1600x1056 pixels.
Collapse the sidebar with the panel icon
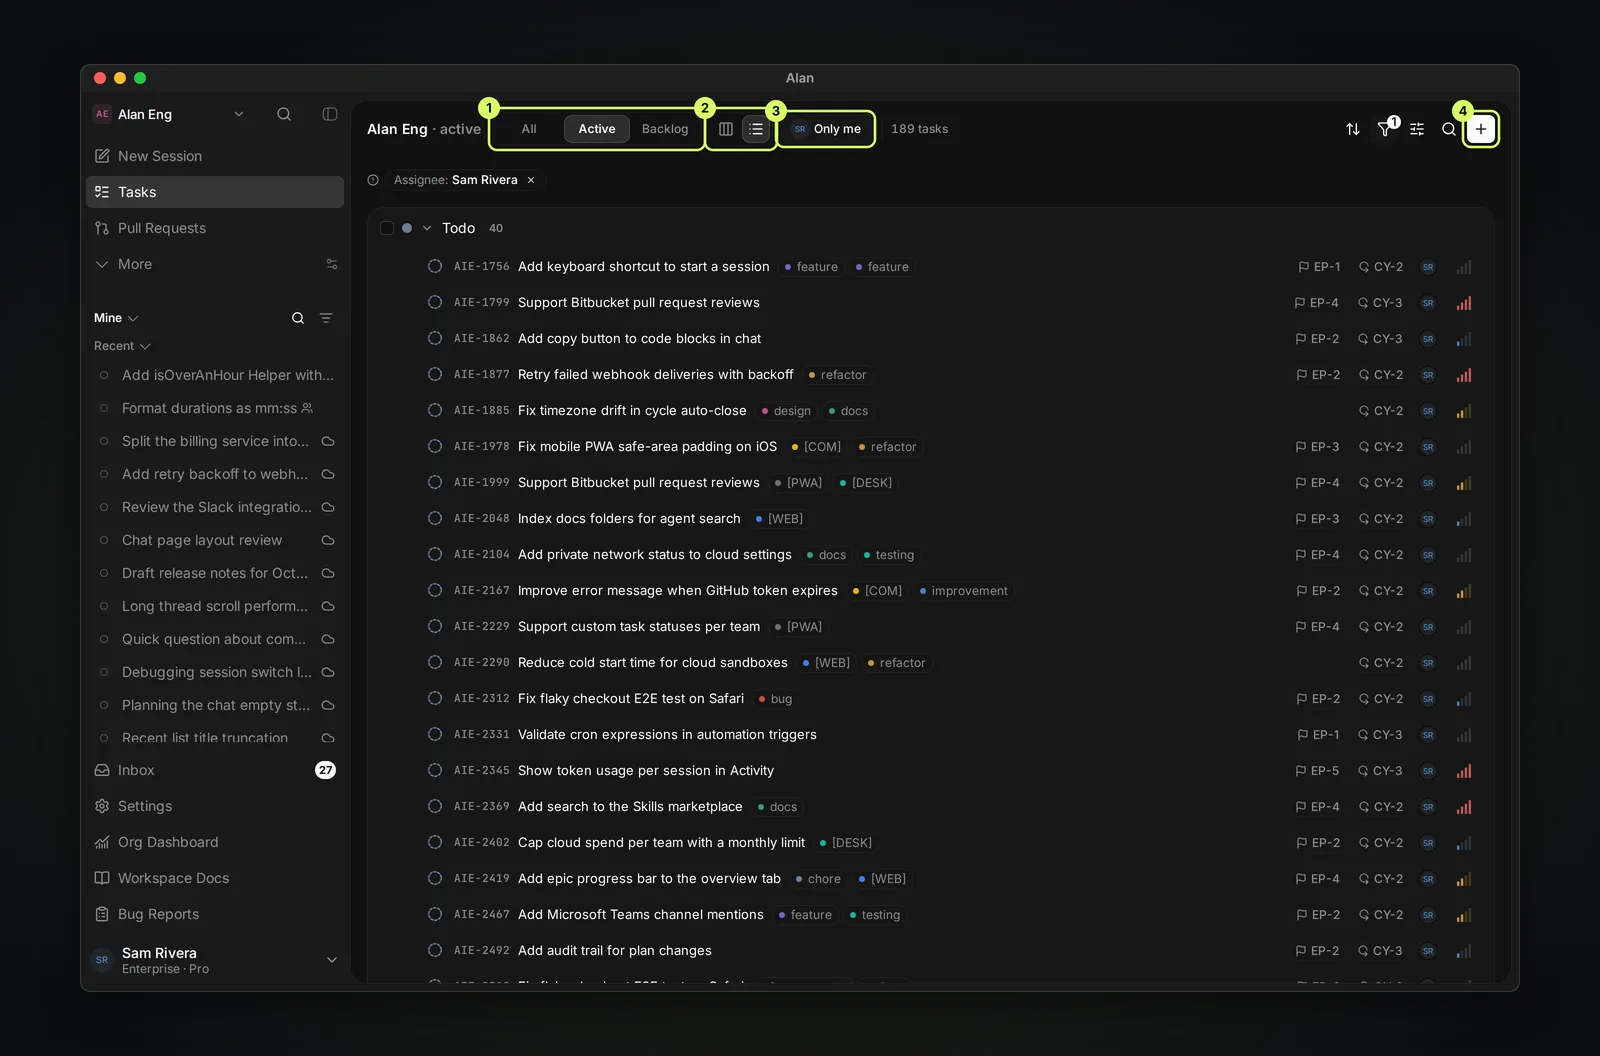click(x=330, y=114)
